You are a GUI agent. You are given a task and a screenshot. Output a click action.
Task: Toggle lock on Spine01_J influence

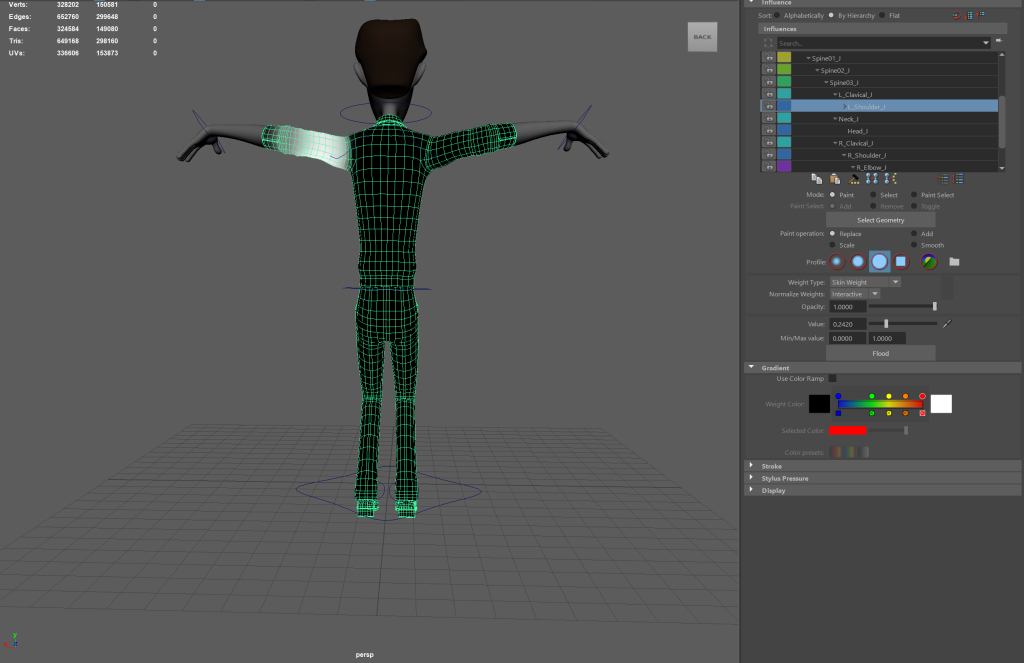[769, 59]
